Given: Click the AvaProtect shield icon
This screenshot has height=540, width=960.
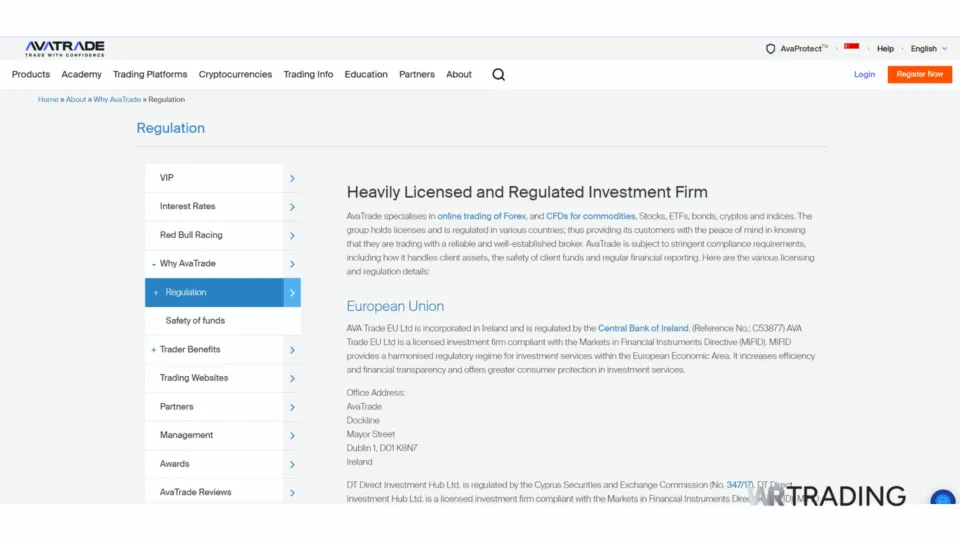Looking at the screenshot, I should coord(770,48).
